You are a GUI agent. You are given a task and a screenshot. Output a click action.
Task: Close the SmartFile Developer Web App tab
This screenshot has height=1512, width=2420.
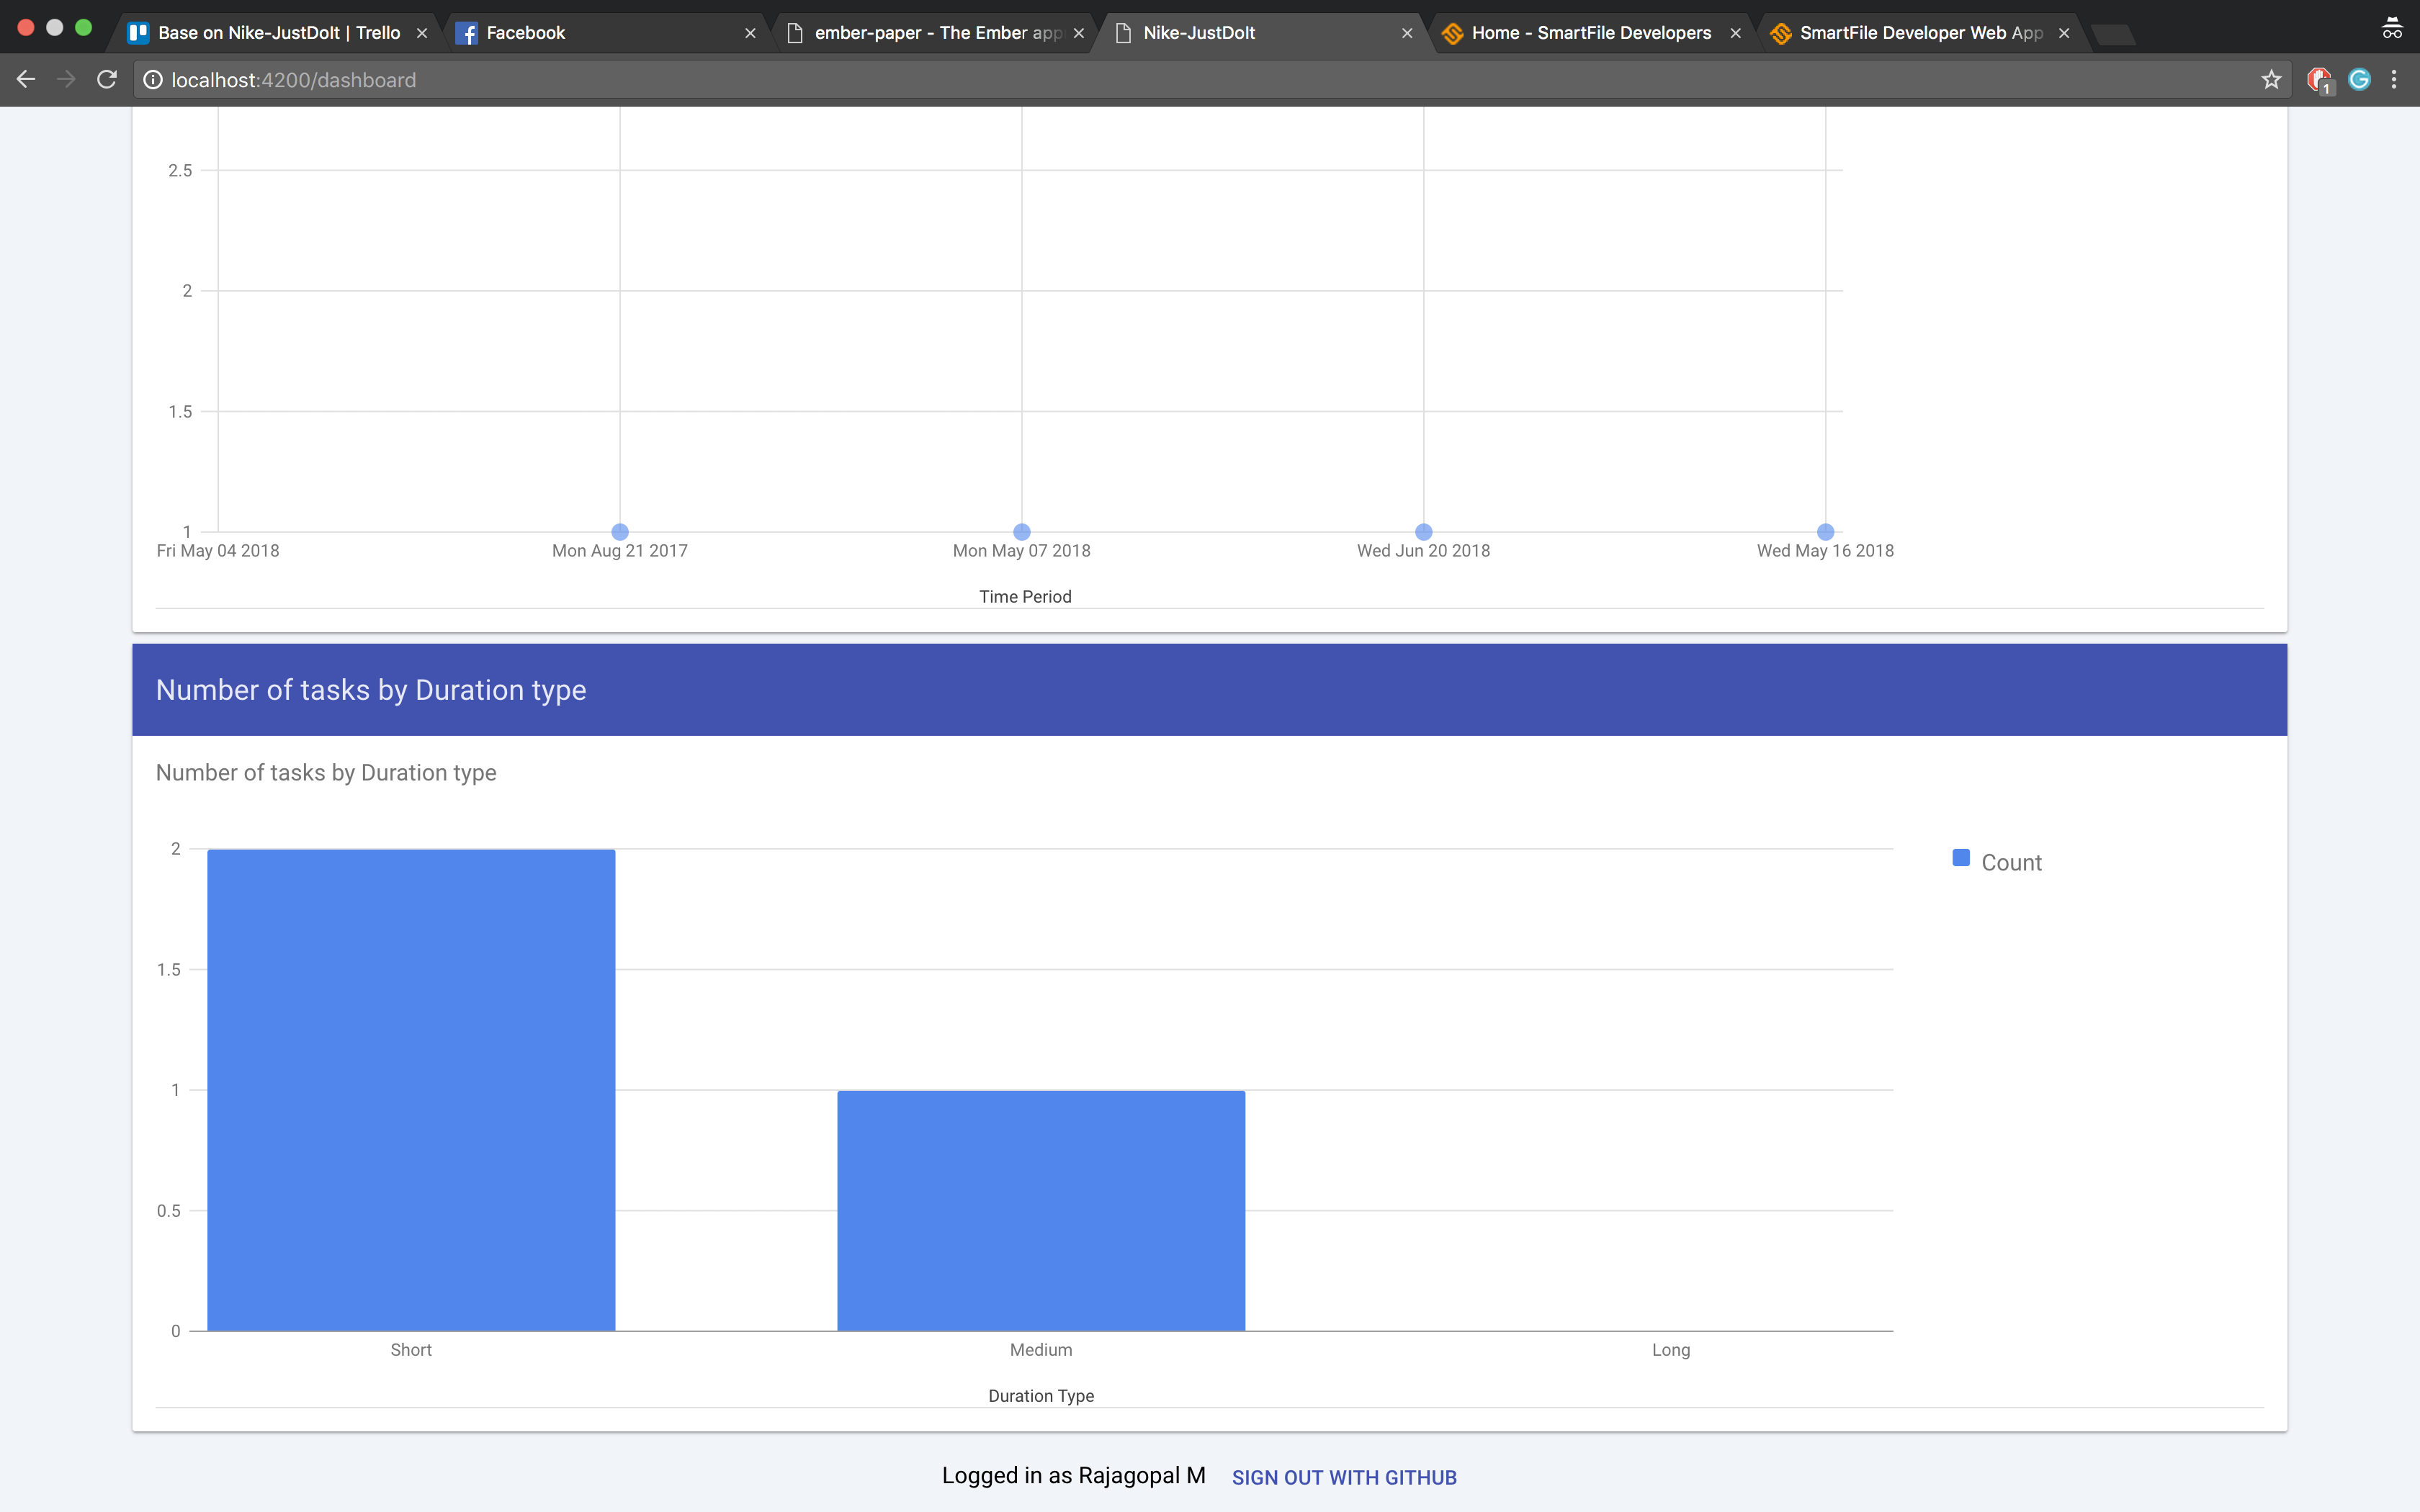[x=2063, y=33]
